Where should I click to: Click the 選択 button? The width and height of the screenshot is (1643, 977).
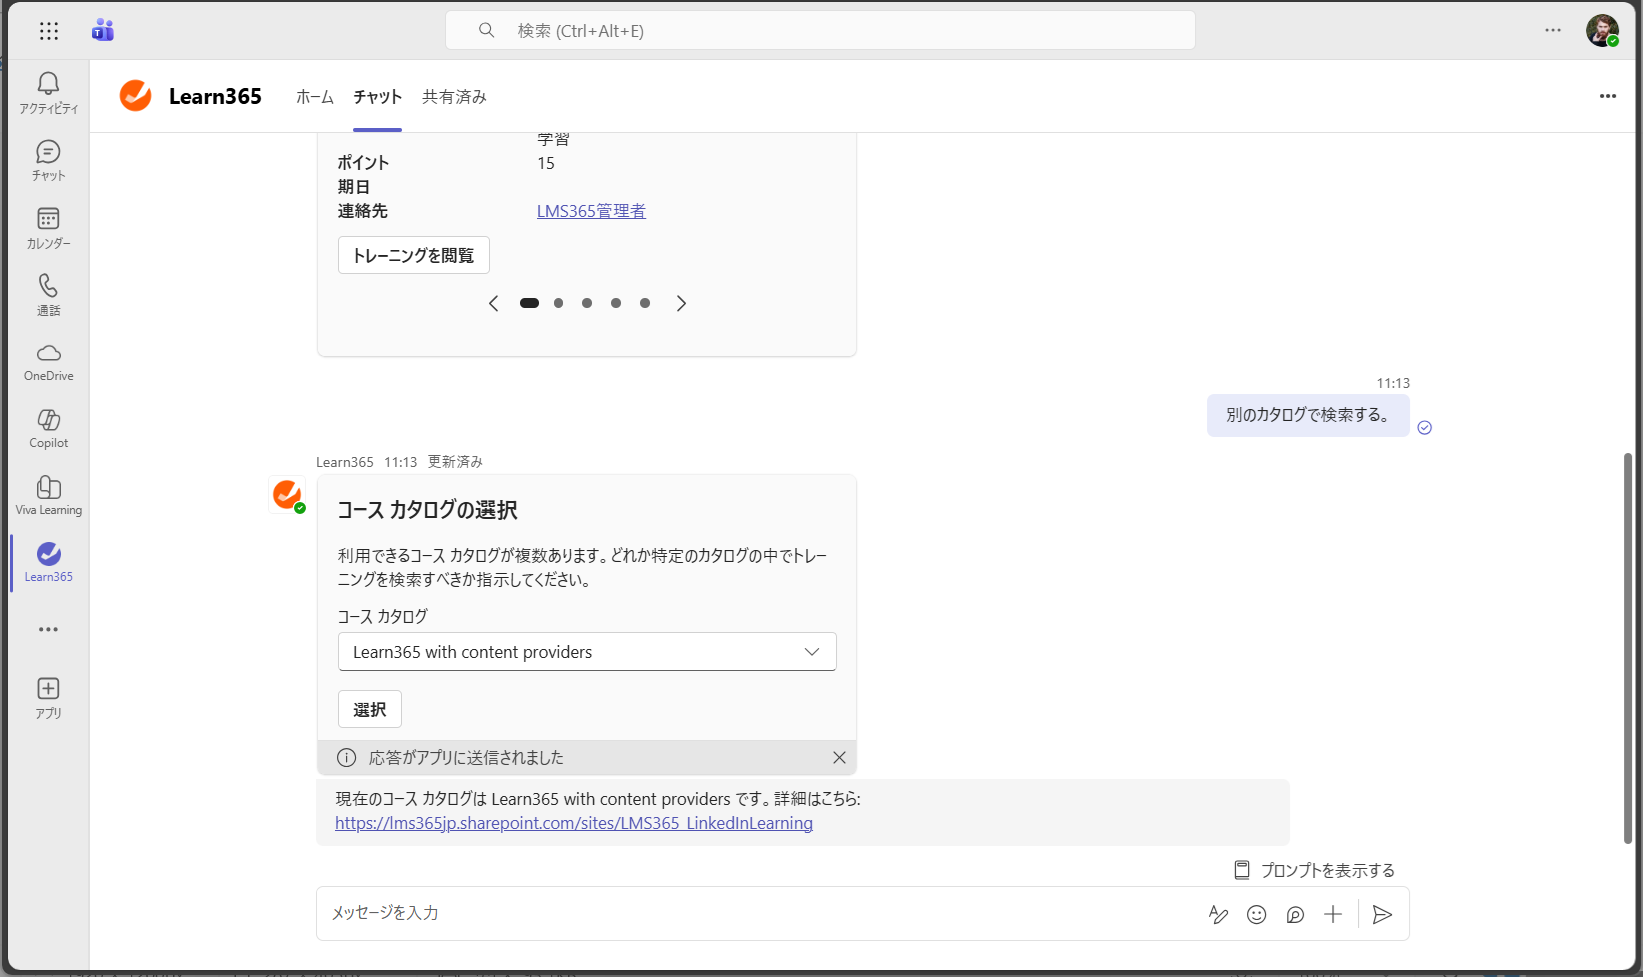370,709
